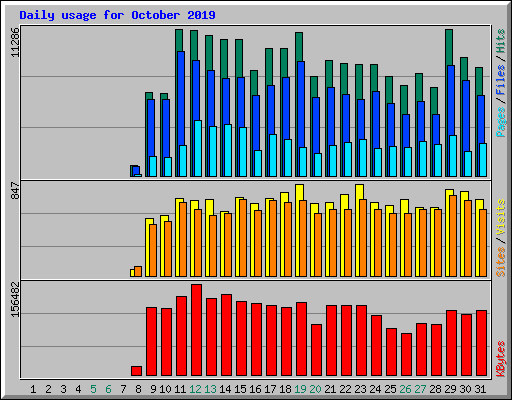512x400 pixels.
Task: Click day 17 on the date axis
Action: pos(270,389)
